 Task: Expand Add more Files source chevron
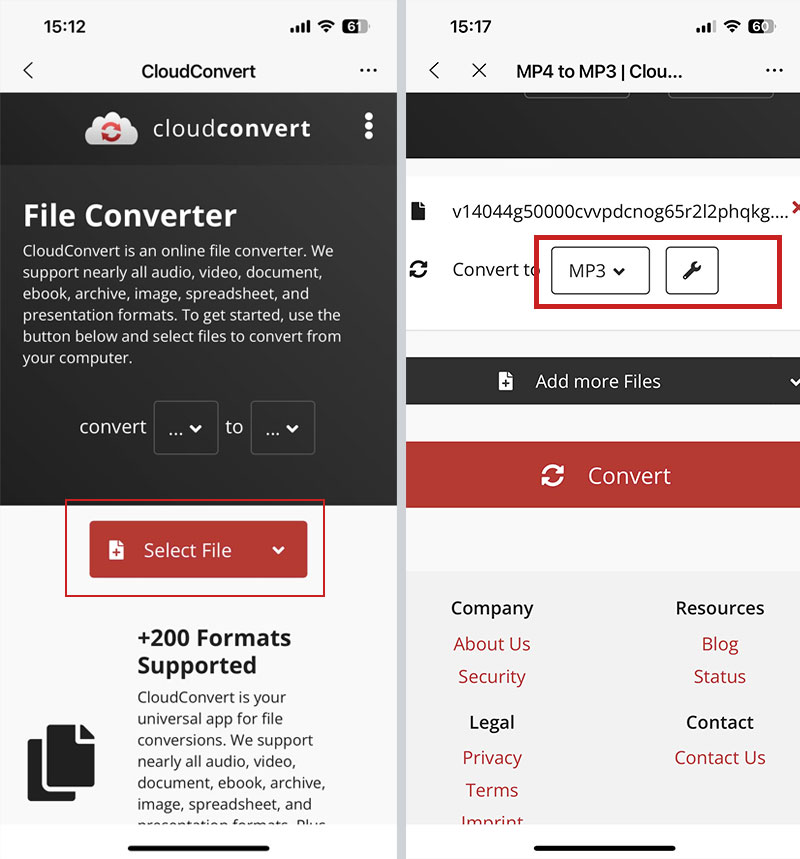point(795,382)
